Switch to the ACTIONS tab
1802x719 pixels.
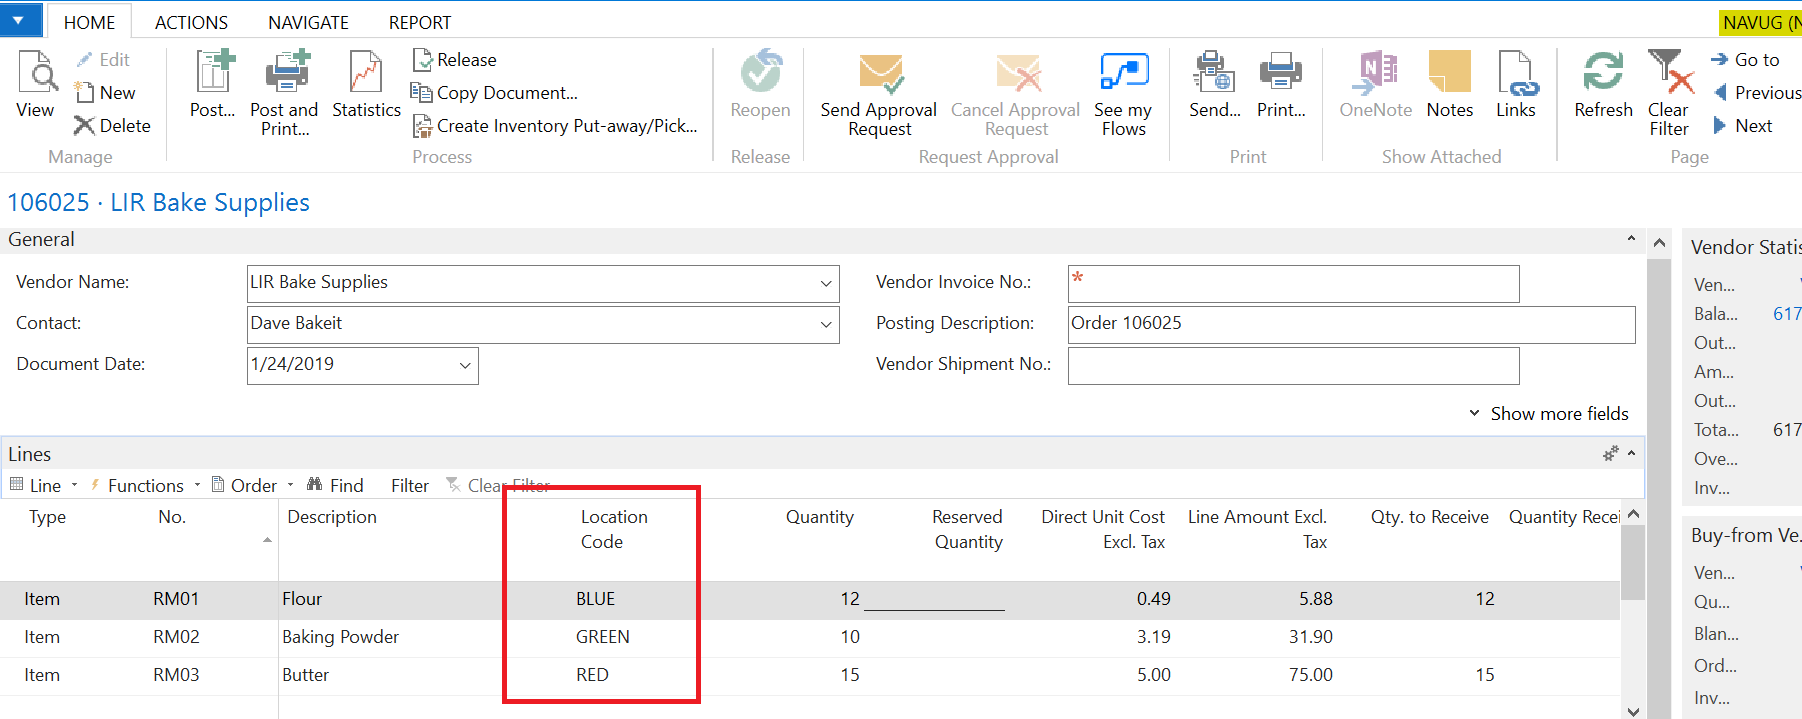coord(191,22)
